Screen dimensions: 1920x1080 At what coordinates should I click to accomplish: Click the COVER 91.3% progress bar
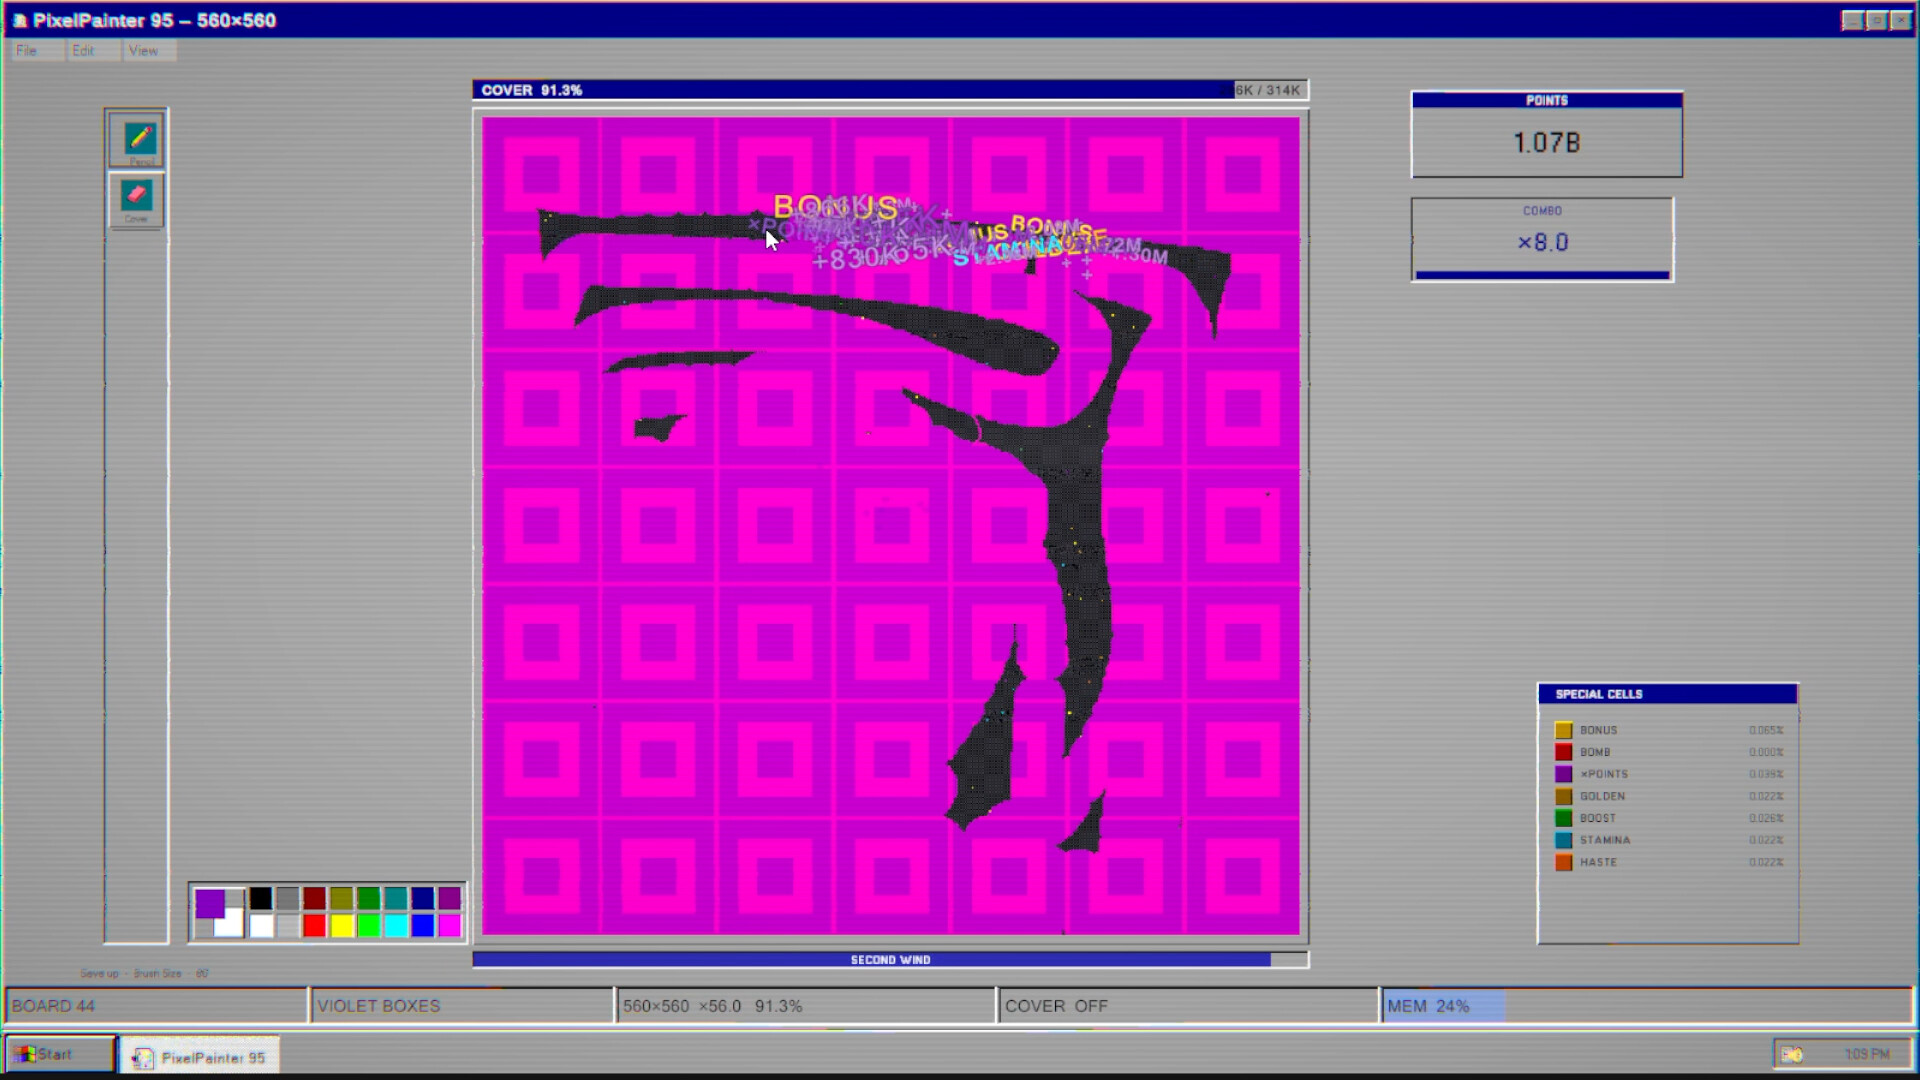tap(890, 90)
